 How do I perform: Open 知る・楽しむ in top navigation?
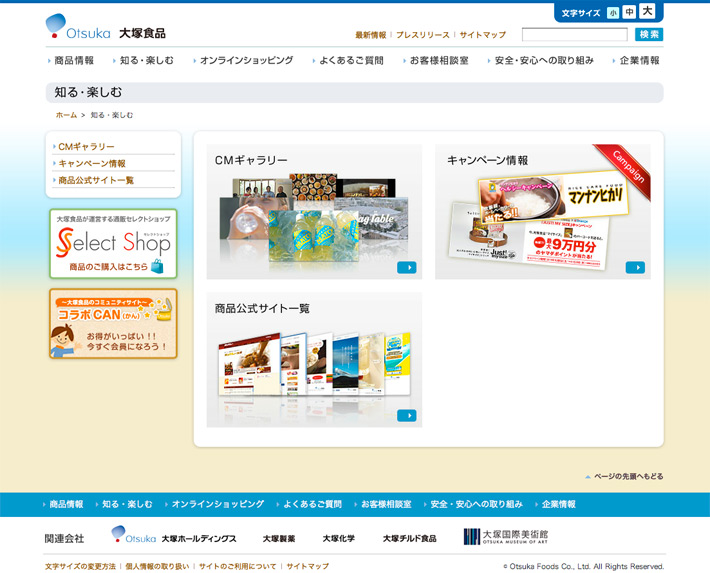pyautogui.click(x=144, y=60)
